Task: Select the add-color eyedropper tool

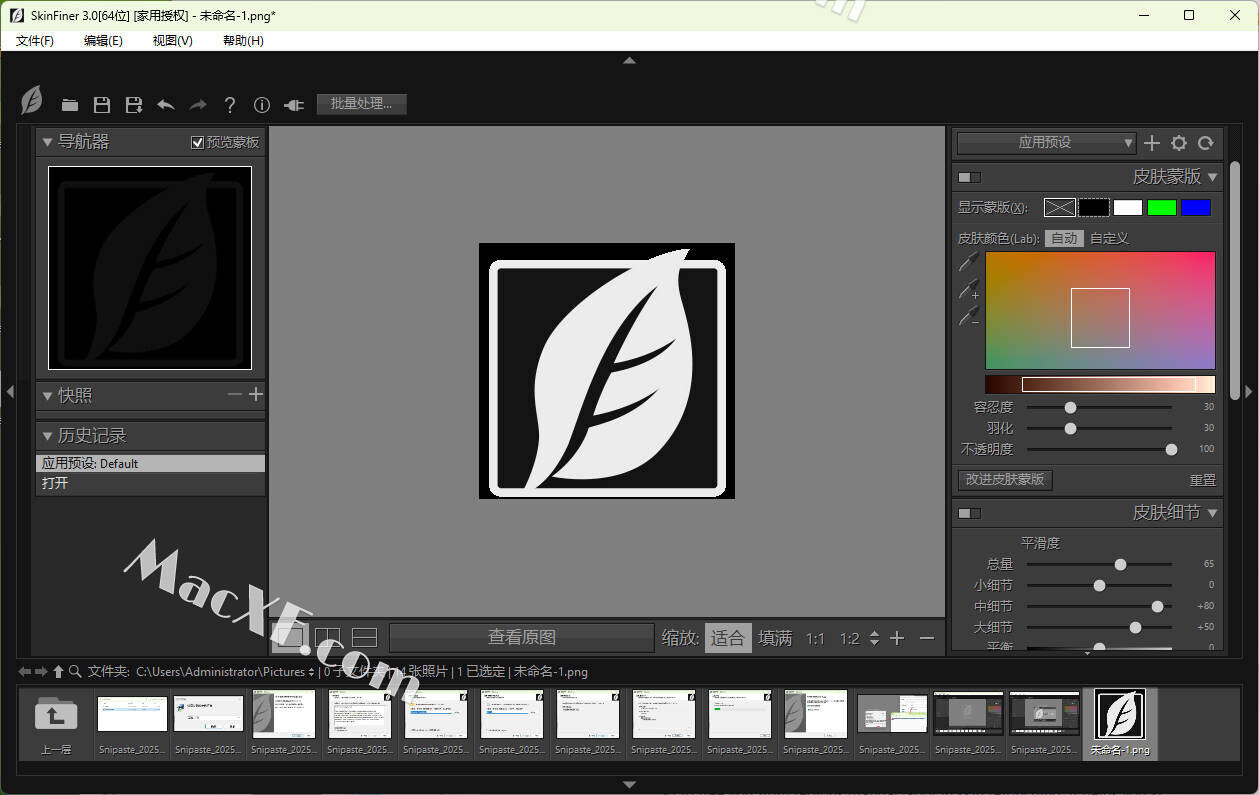Action: pos(968,290)
